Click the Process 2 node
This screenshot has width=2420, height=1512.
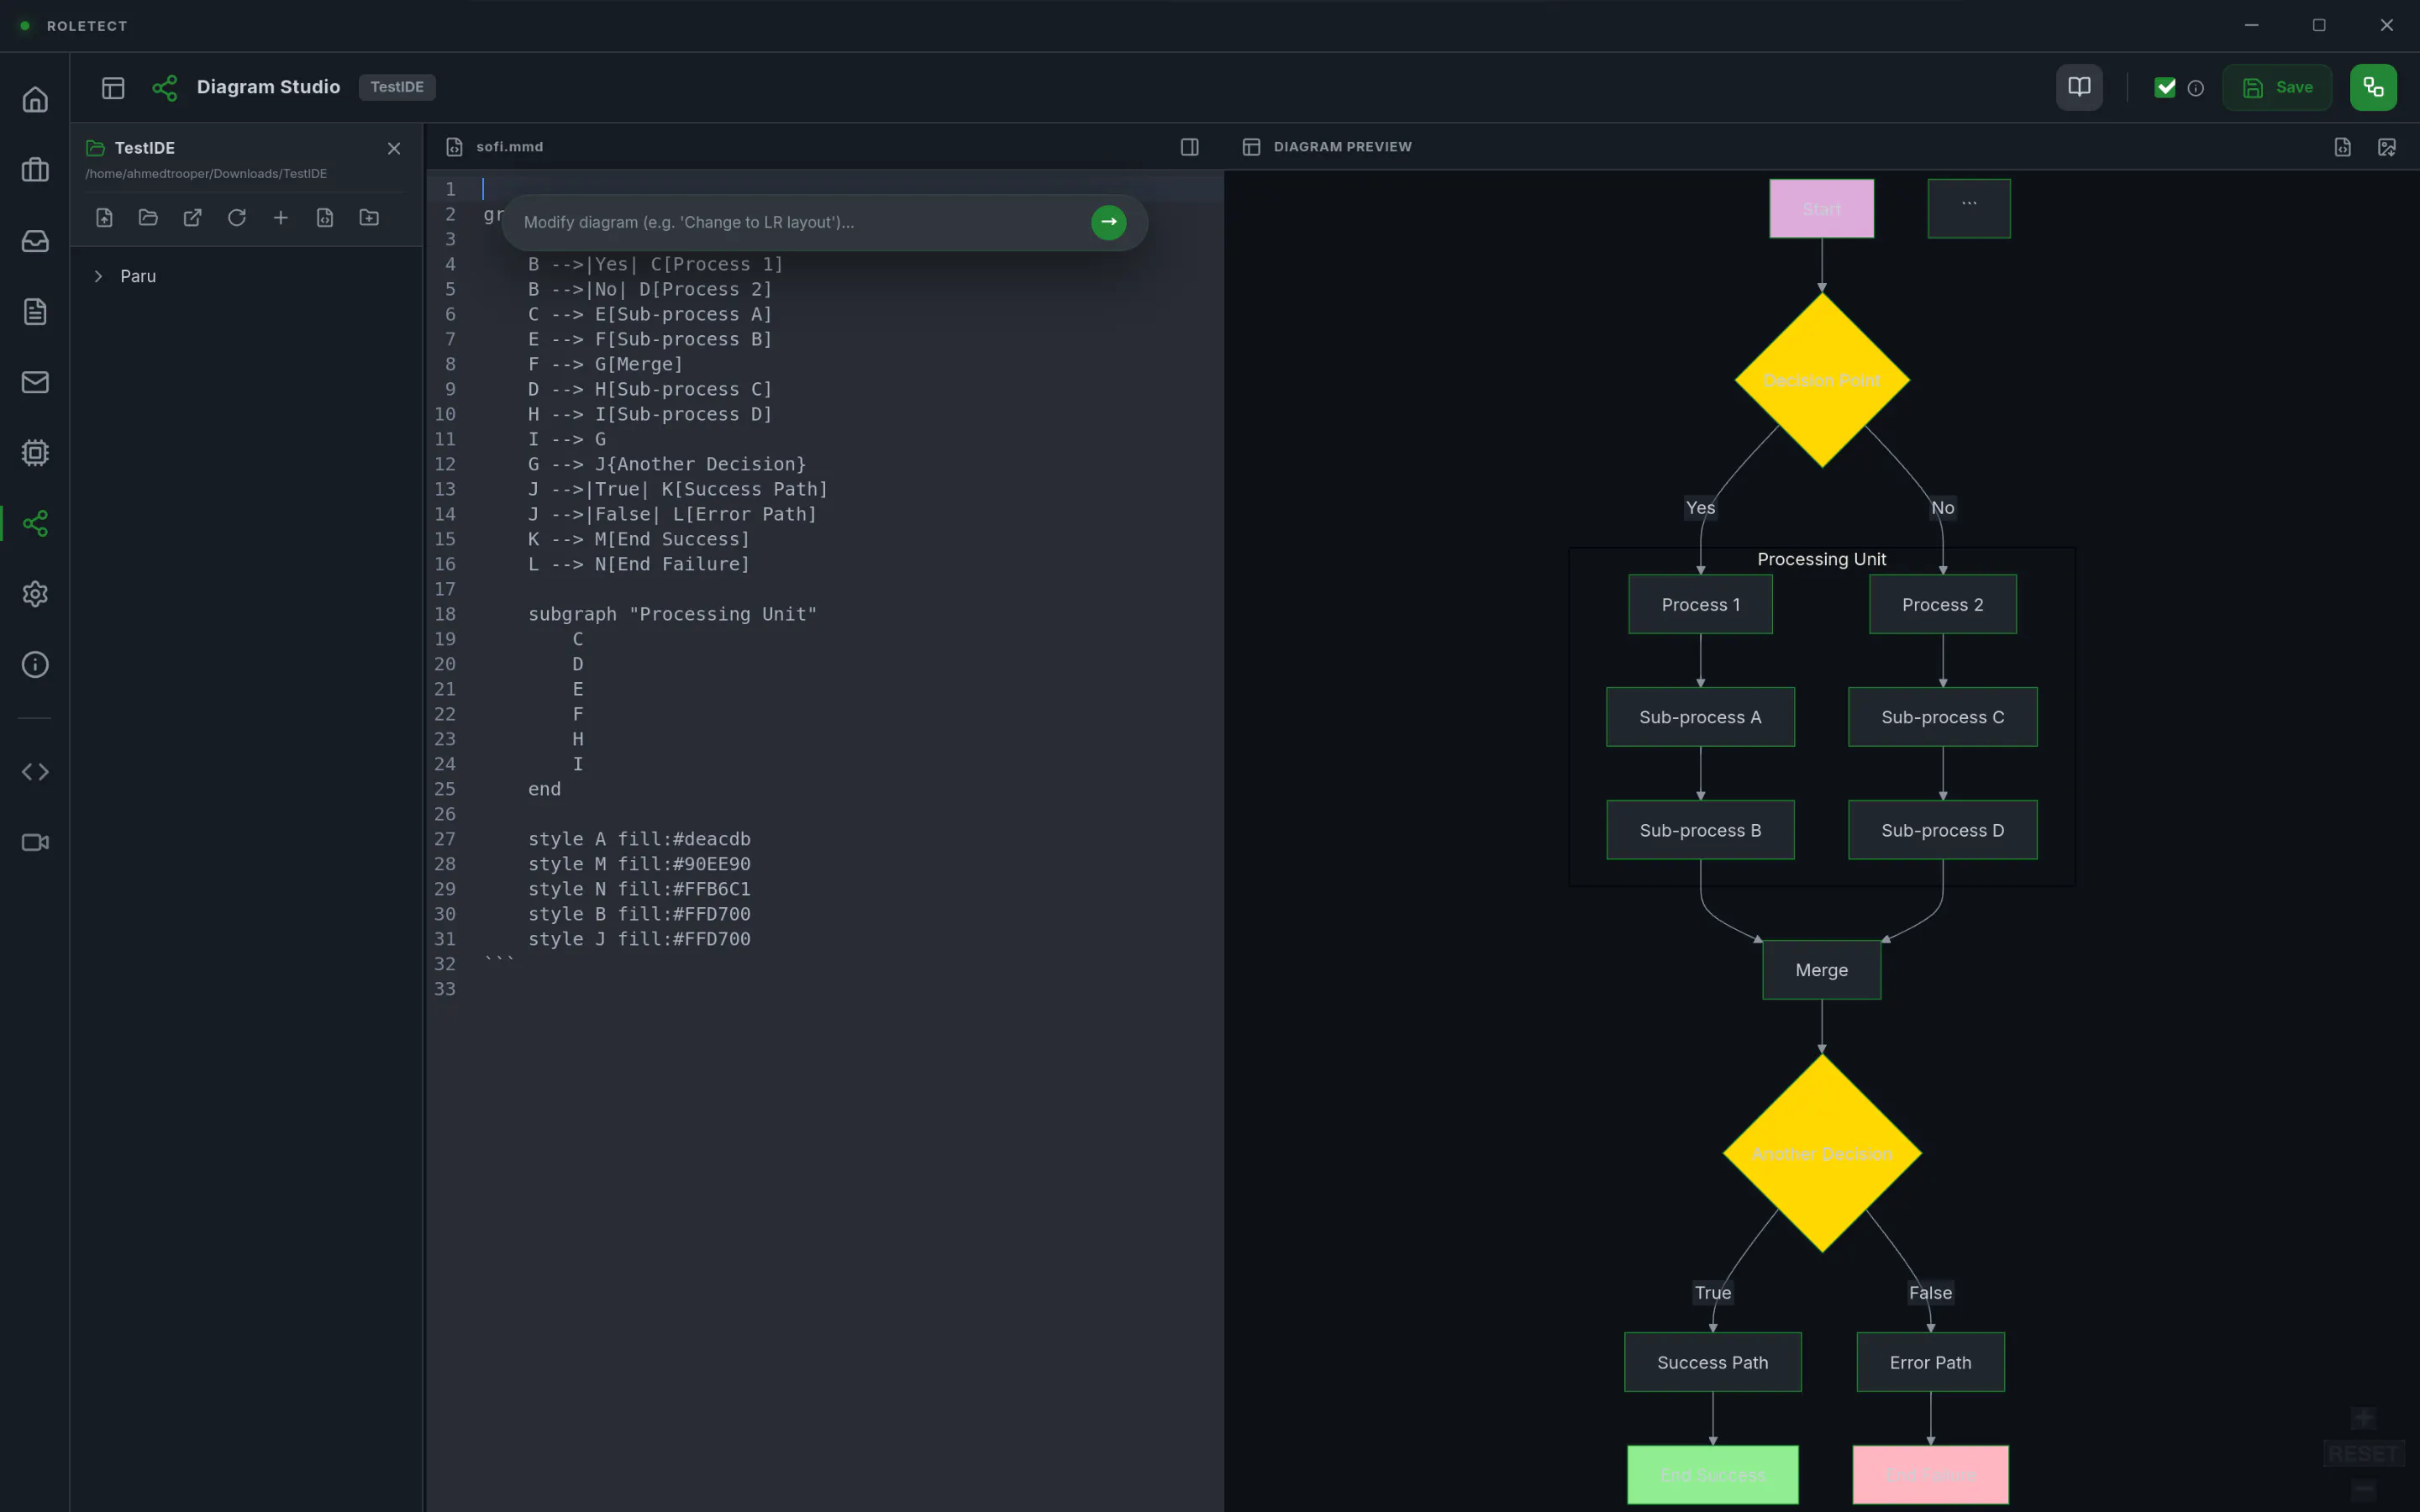tap(1942, 604)
